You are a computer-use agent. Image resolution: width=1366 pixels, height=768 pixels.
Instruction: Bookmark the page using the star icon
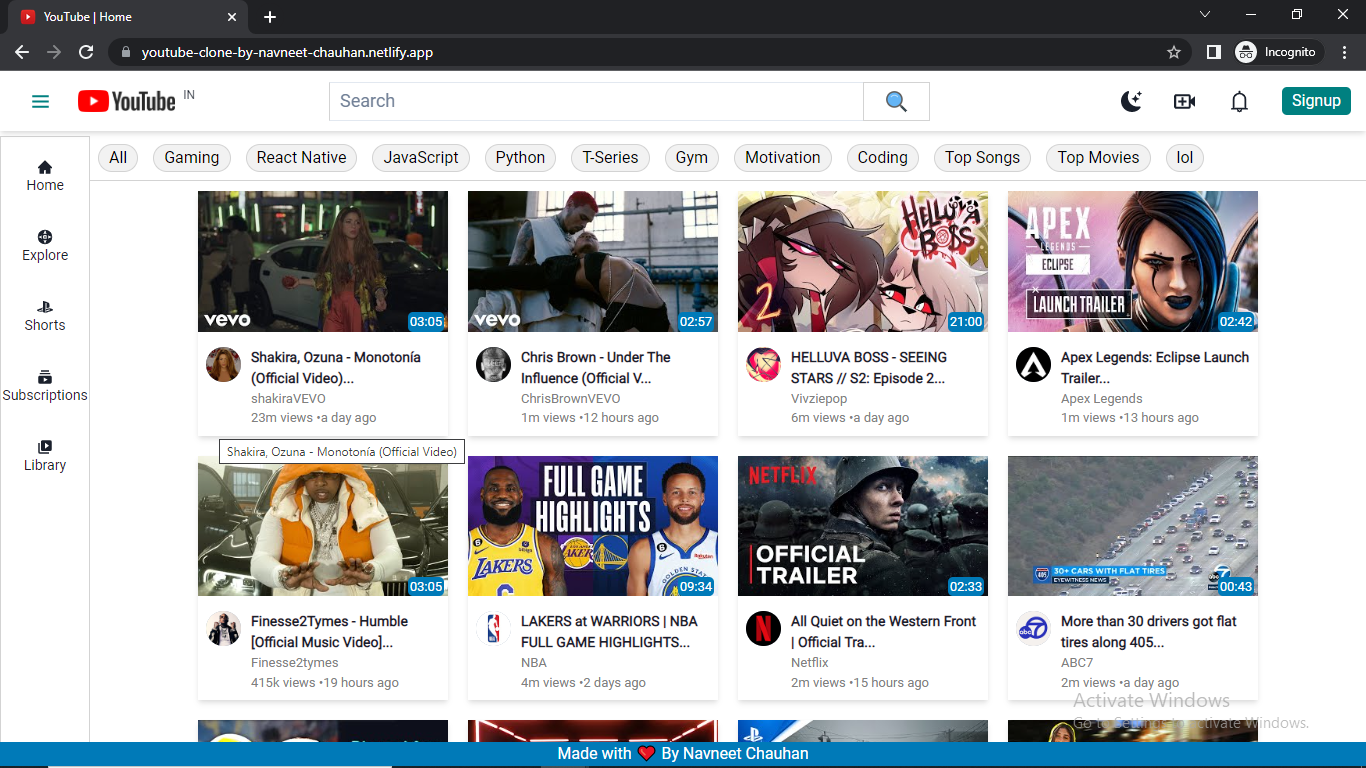1173,52
